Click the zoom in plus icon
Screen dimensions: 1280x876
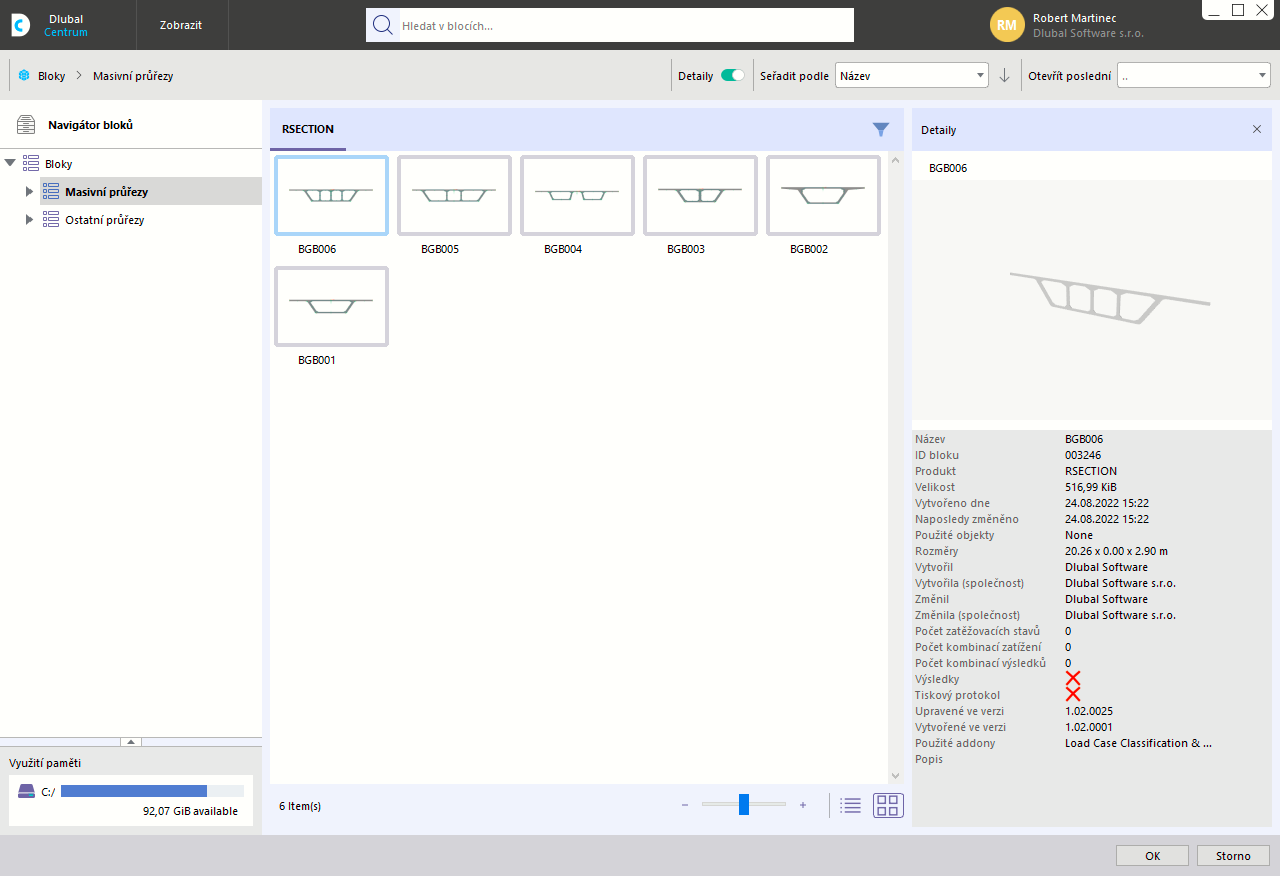click(x=803, y=805)
